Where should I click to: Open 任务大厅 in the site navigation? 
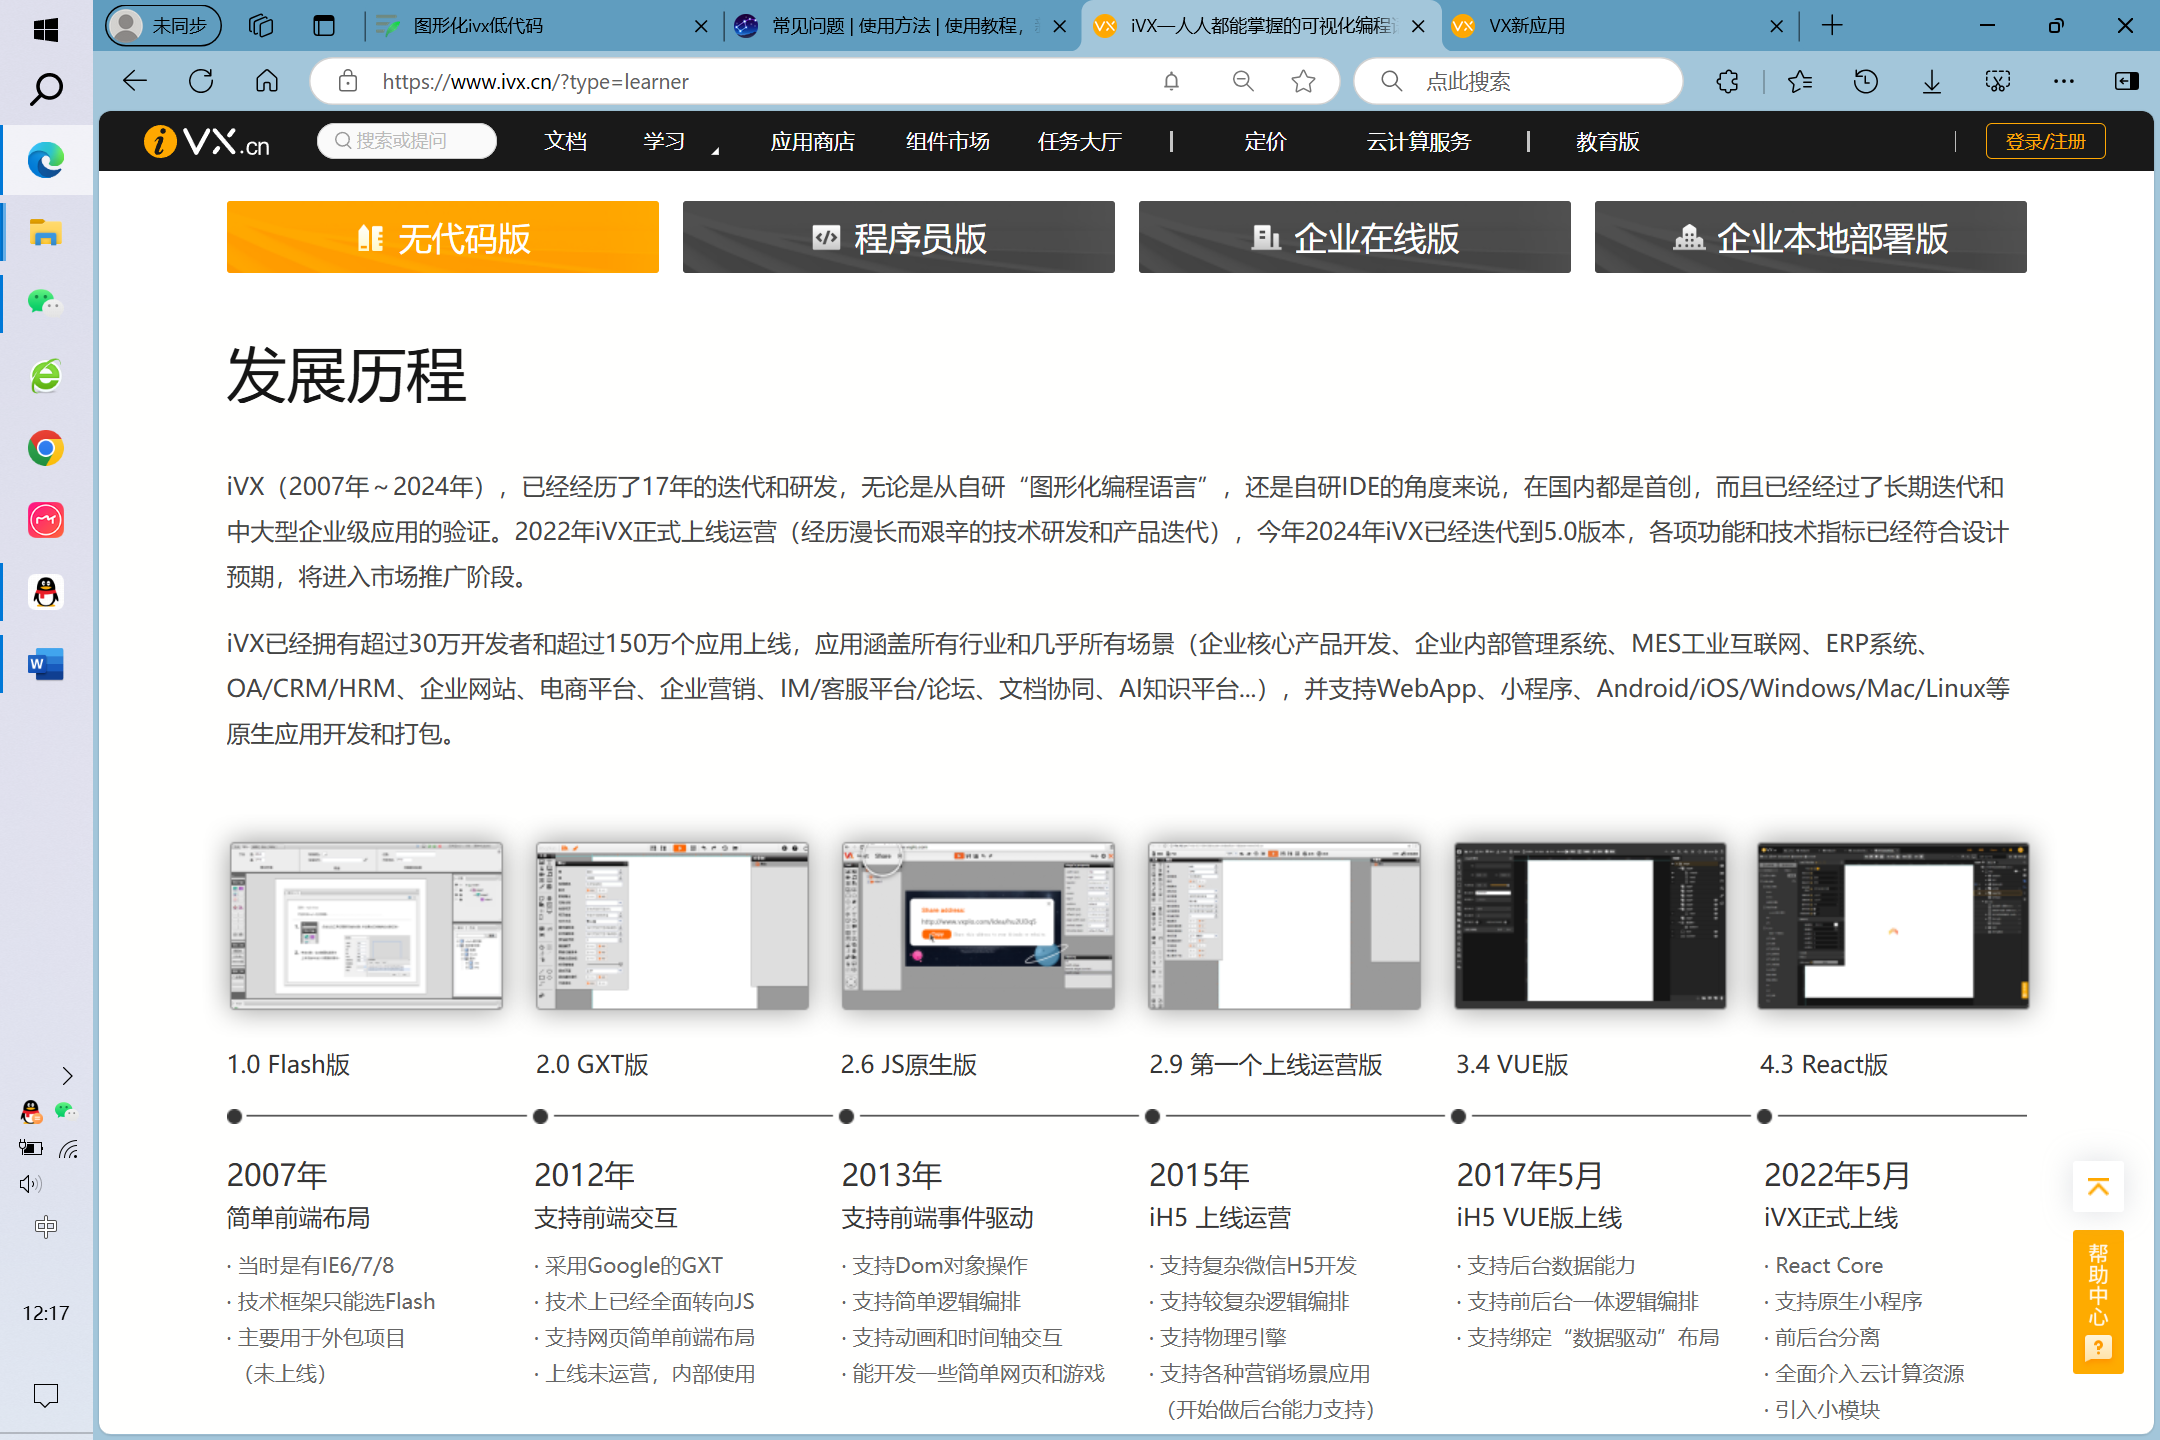[1079, 142]
